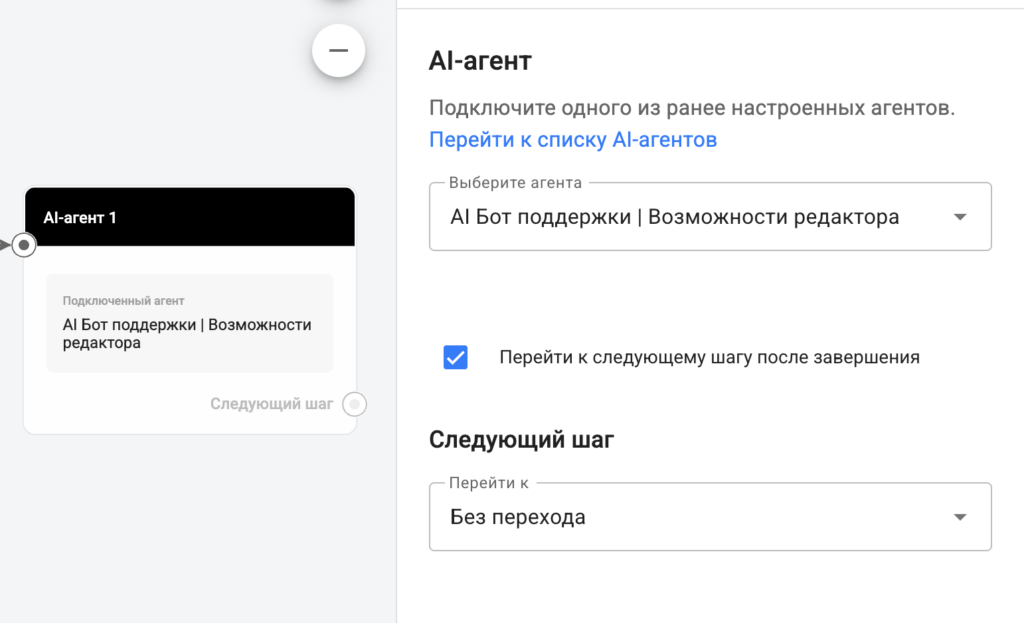Click the Следующий шаг label inside the node
The image size is (1024, 623).
point(271,404)
